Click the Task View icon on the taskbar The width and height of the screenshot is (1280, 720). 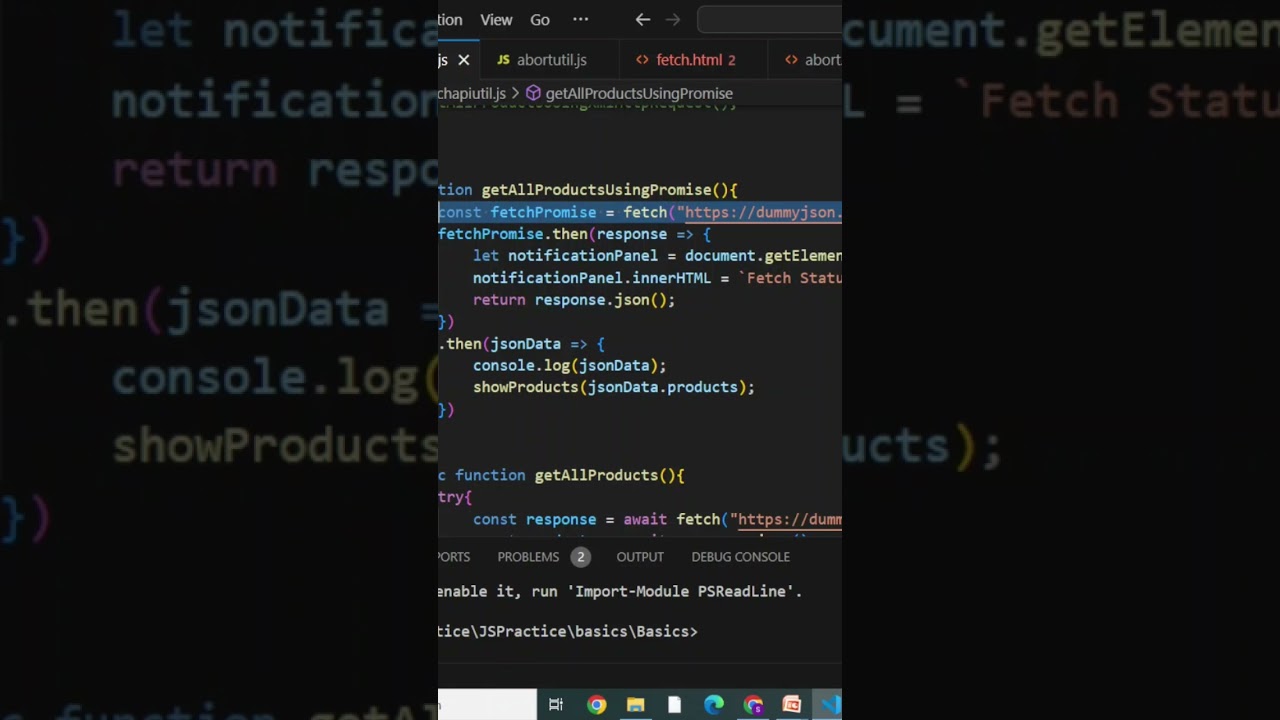pos(556,705)
